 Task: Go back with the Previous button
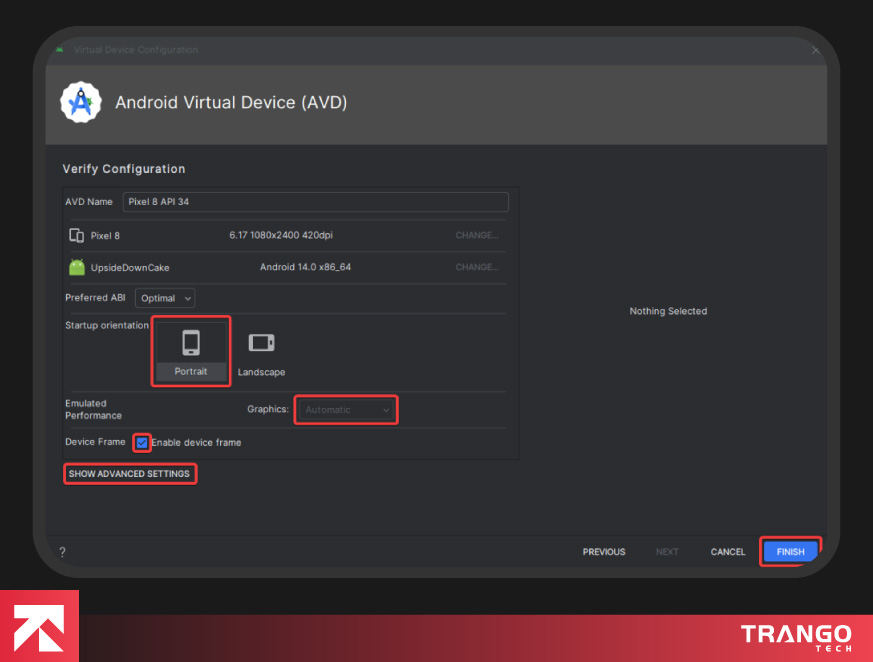point(604,552)
